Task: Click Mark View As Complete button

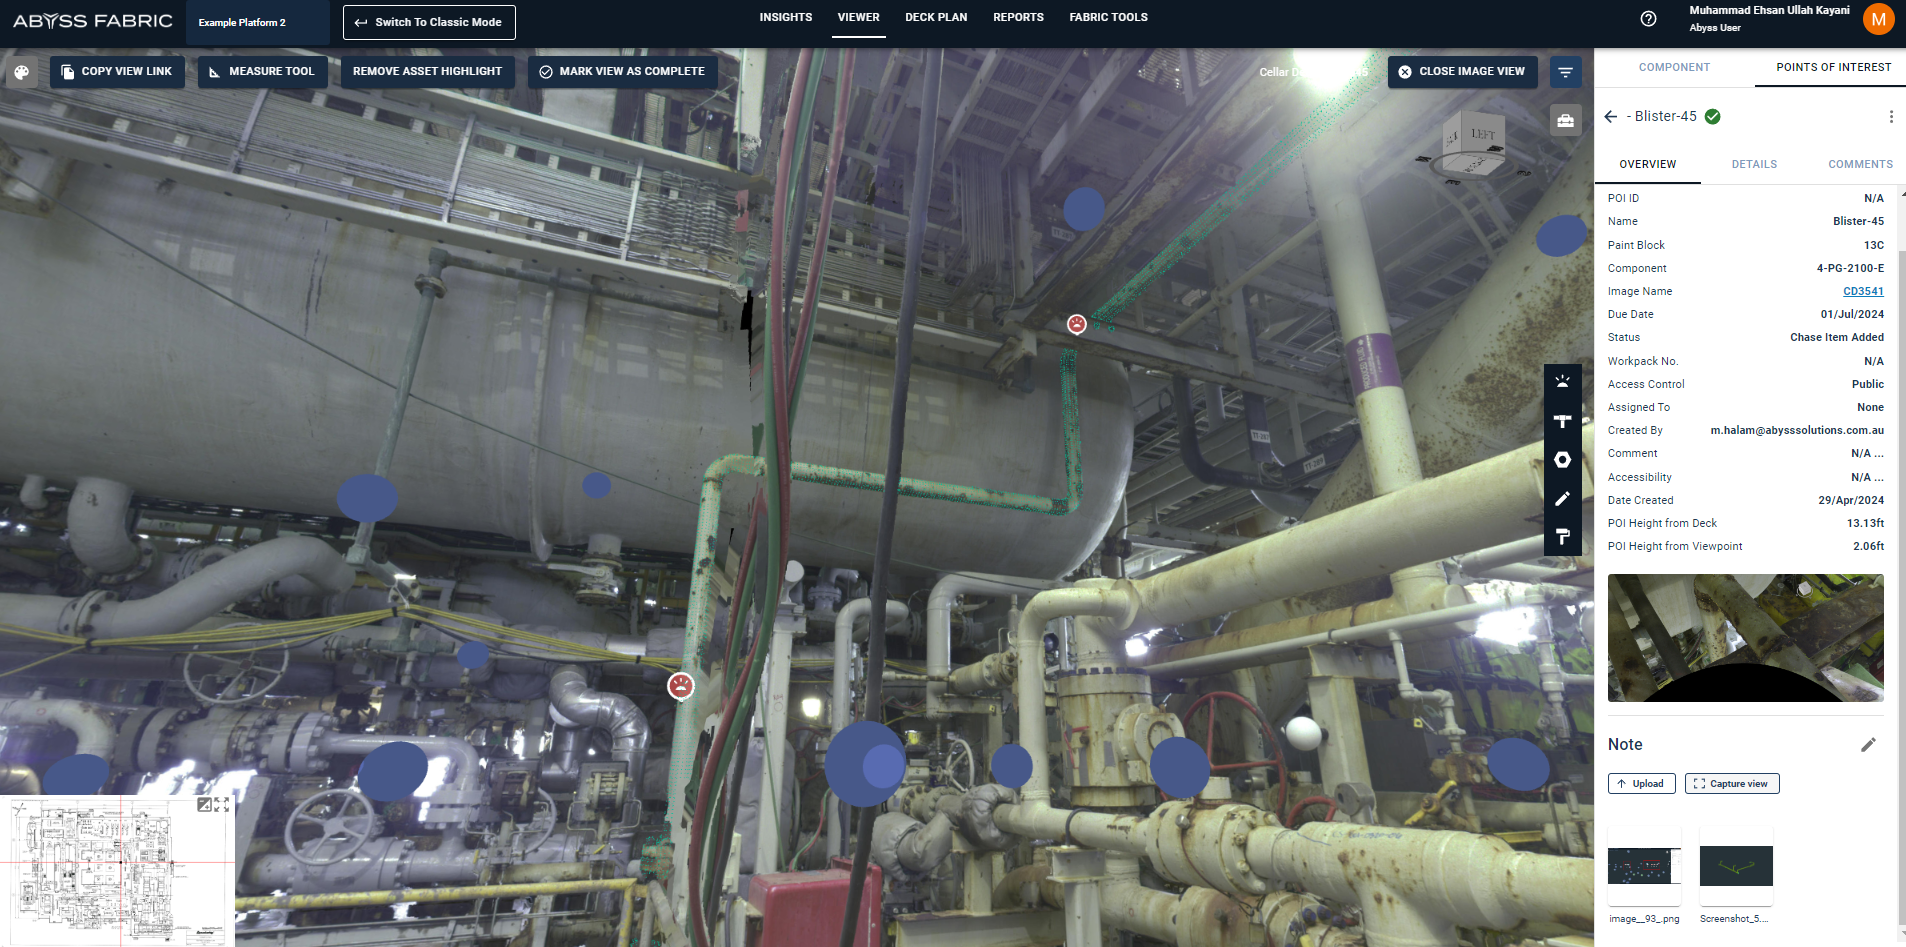Action: tap(622, 72)
